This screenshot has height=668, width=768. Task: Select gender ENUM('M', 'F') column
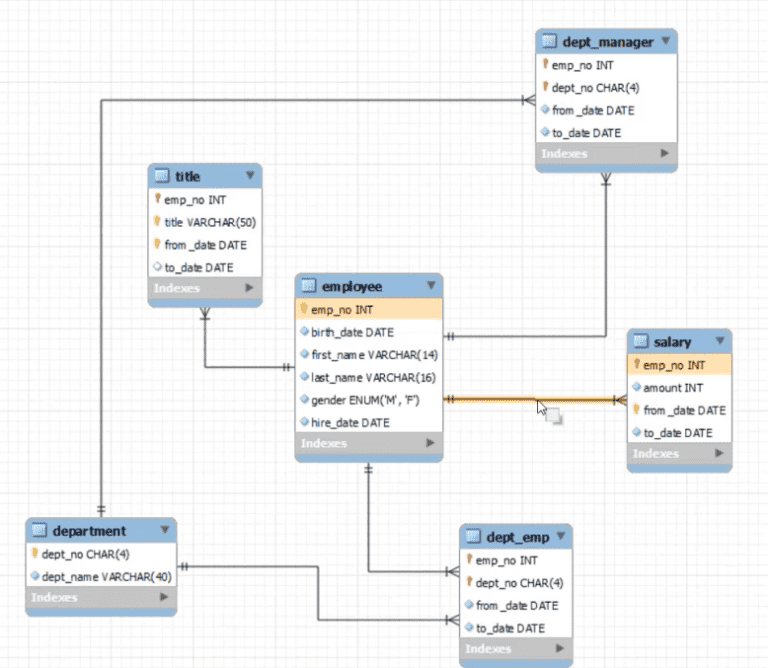click(369, 400)
